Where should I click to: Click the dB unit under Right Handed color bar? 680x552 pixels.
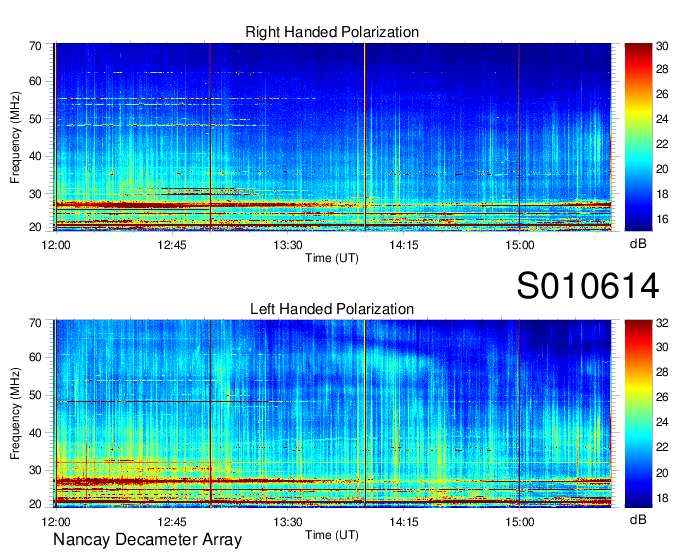point(638,244)
